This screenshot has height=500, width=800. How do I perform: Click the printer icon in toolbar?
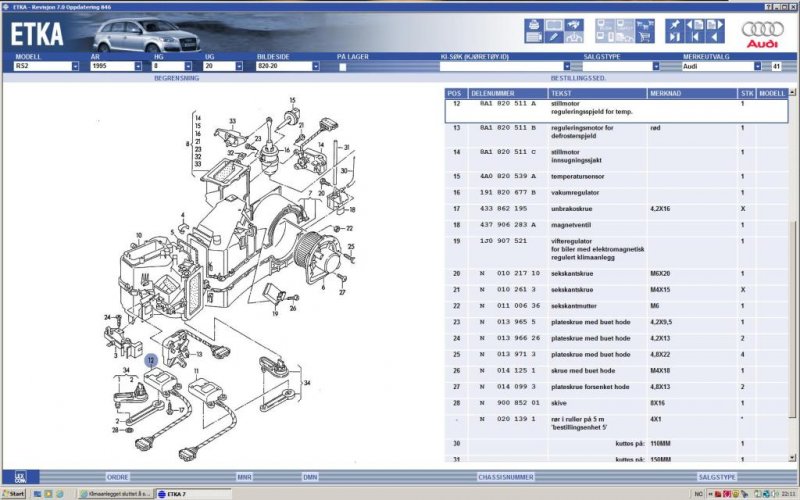(533, 24)
